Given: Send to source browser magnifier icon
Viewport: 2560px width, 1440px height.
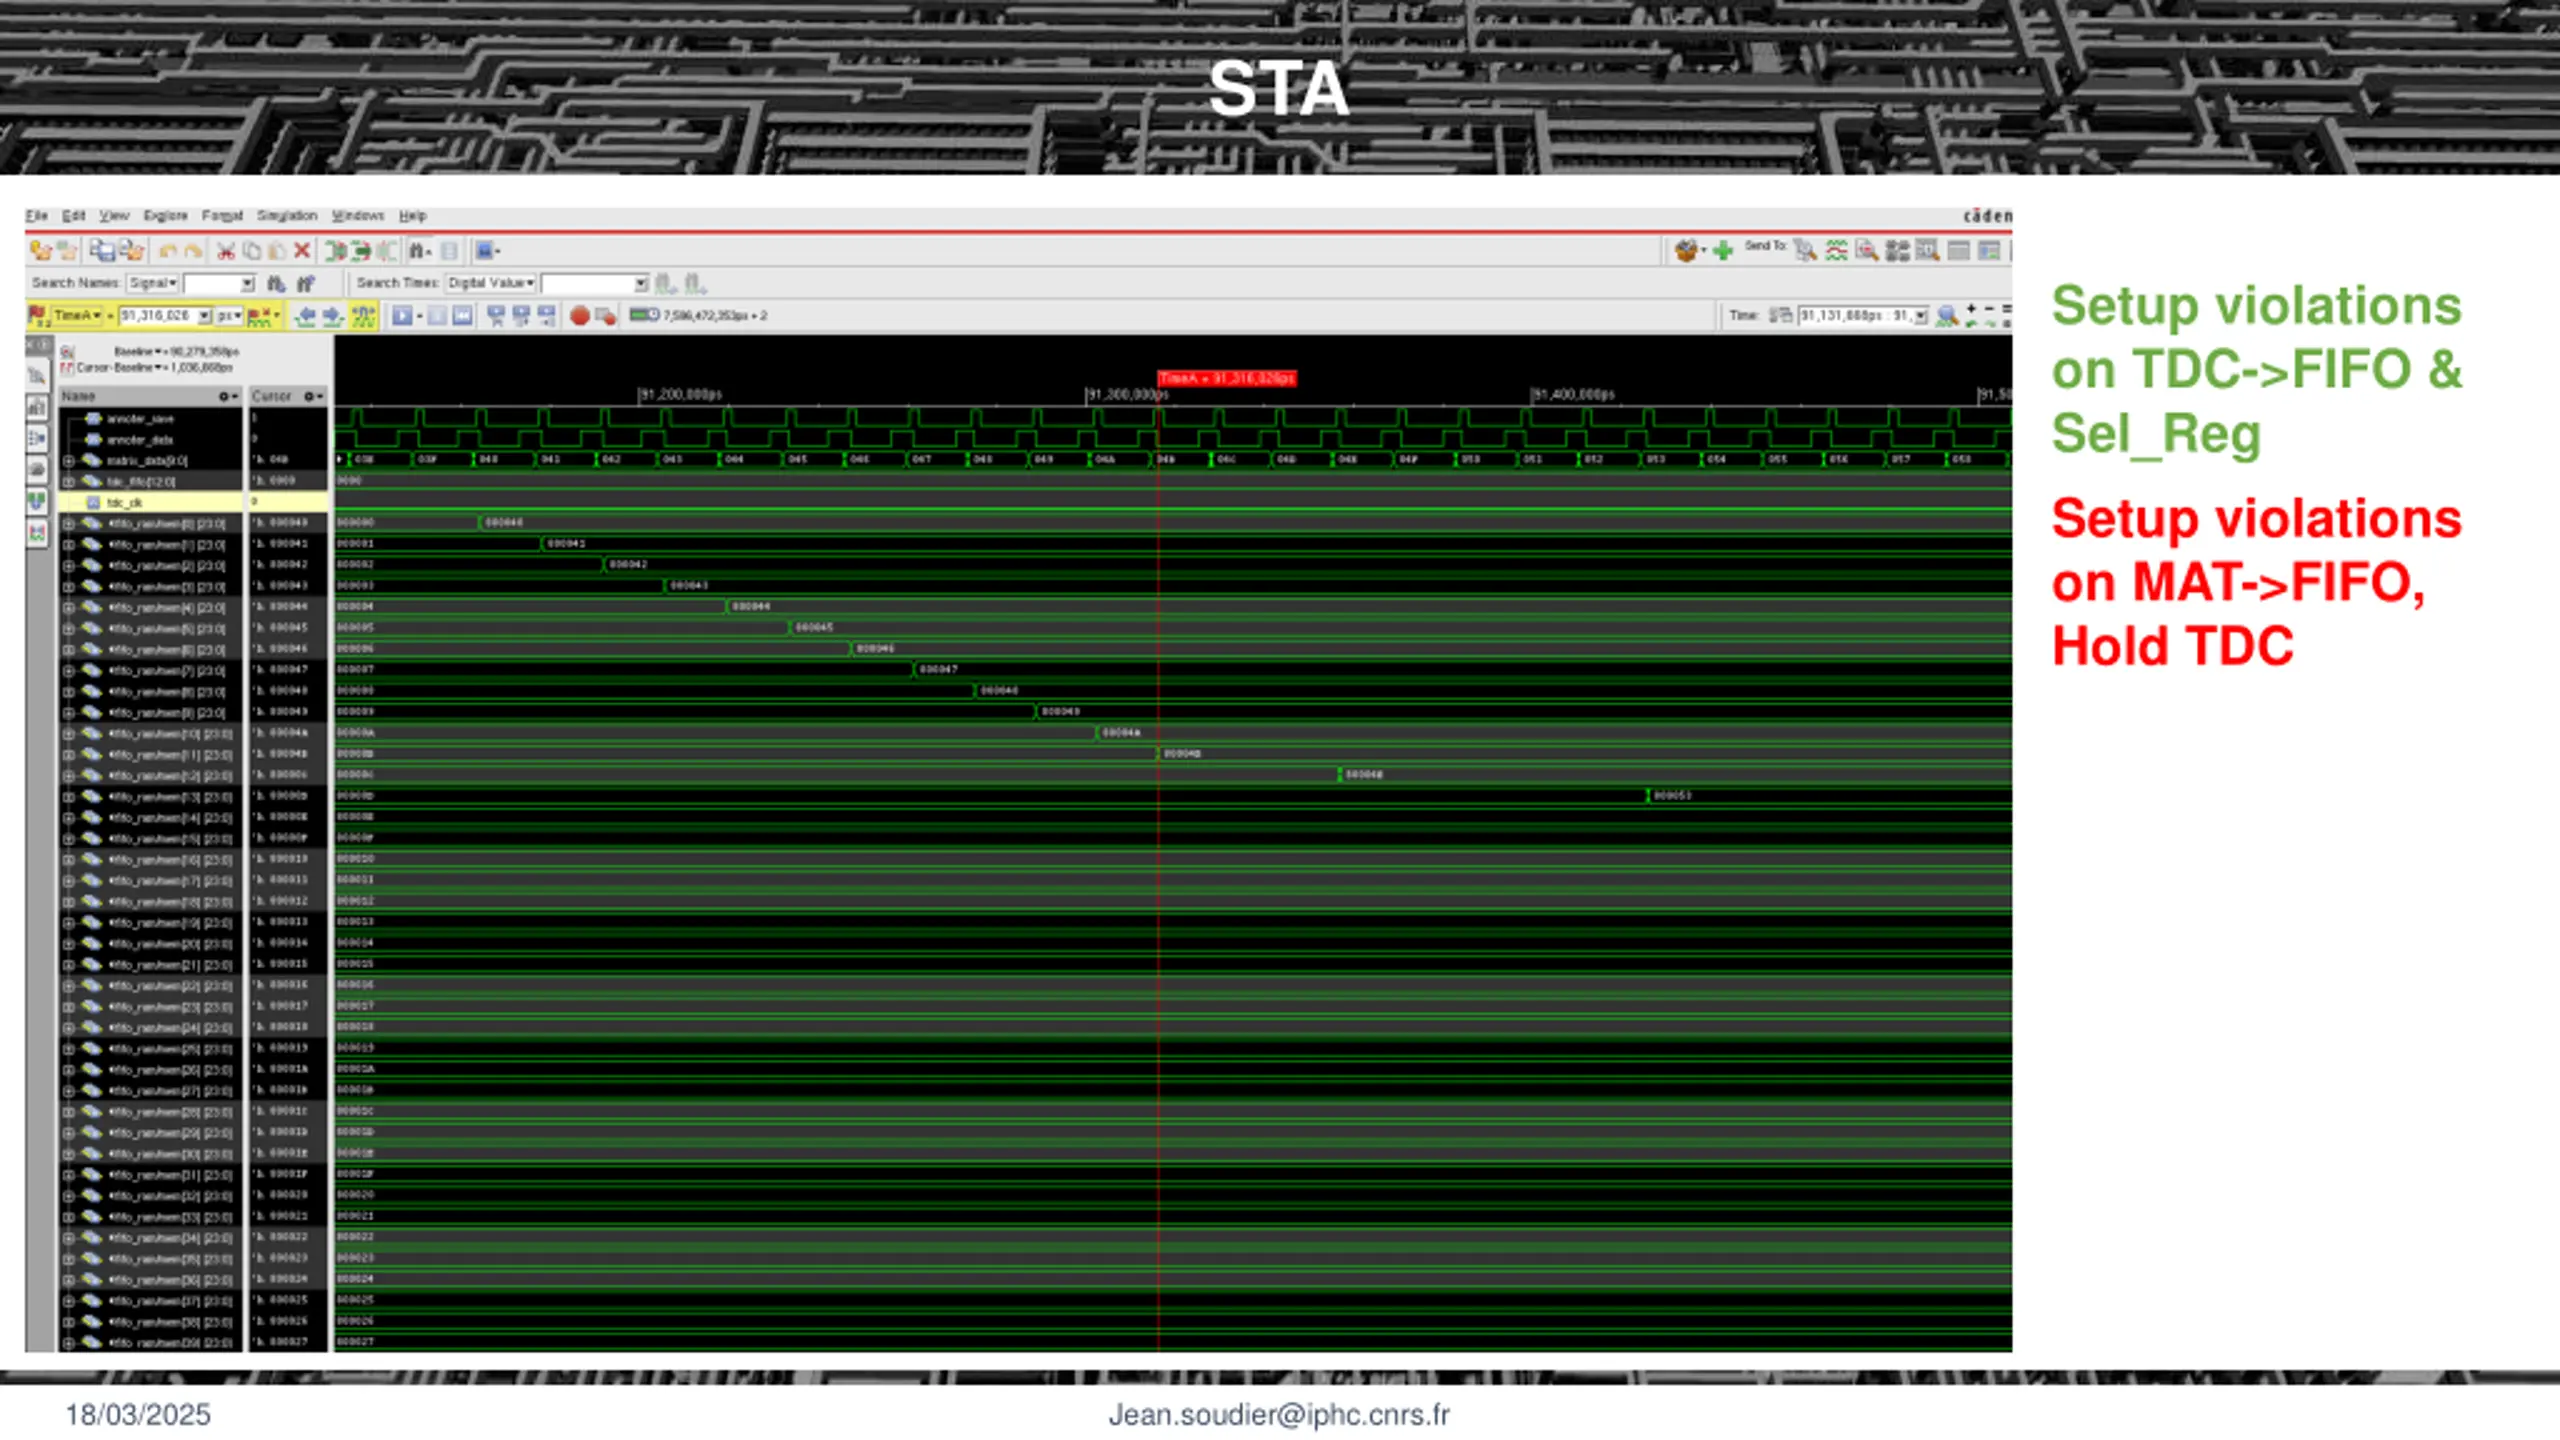Looking at the screenshot, I should coord(1866,251).
